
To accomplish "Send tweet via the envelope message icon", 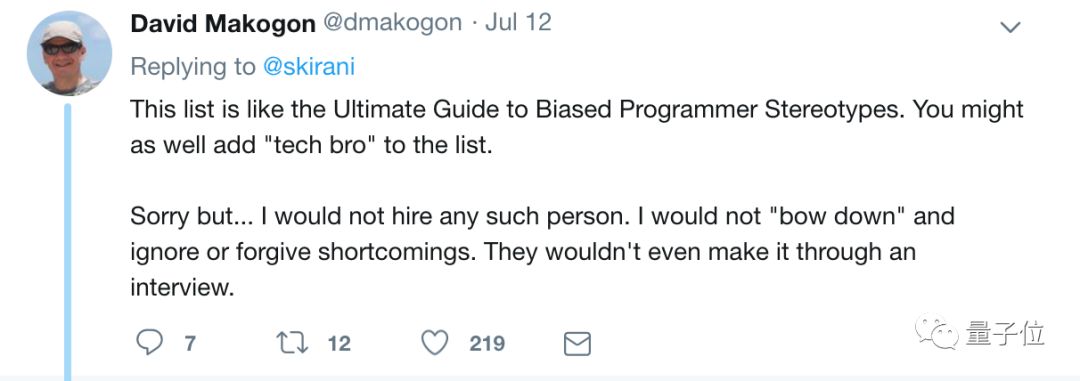I will pos(577,343).
